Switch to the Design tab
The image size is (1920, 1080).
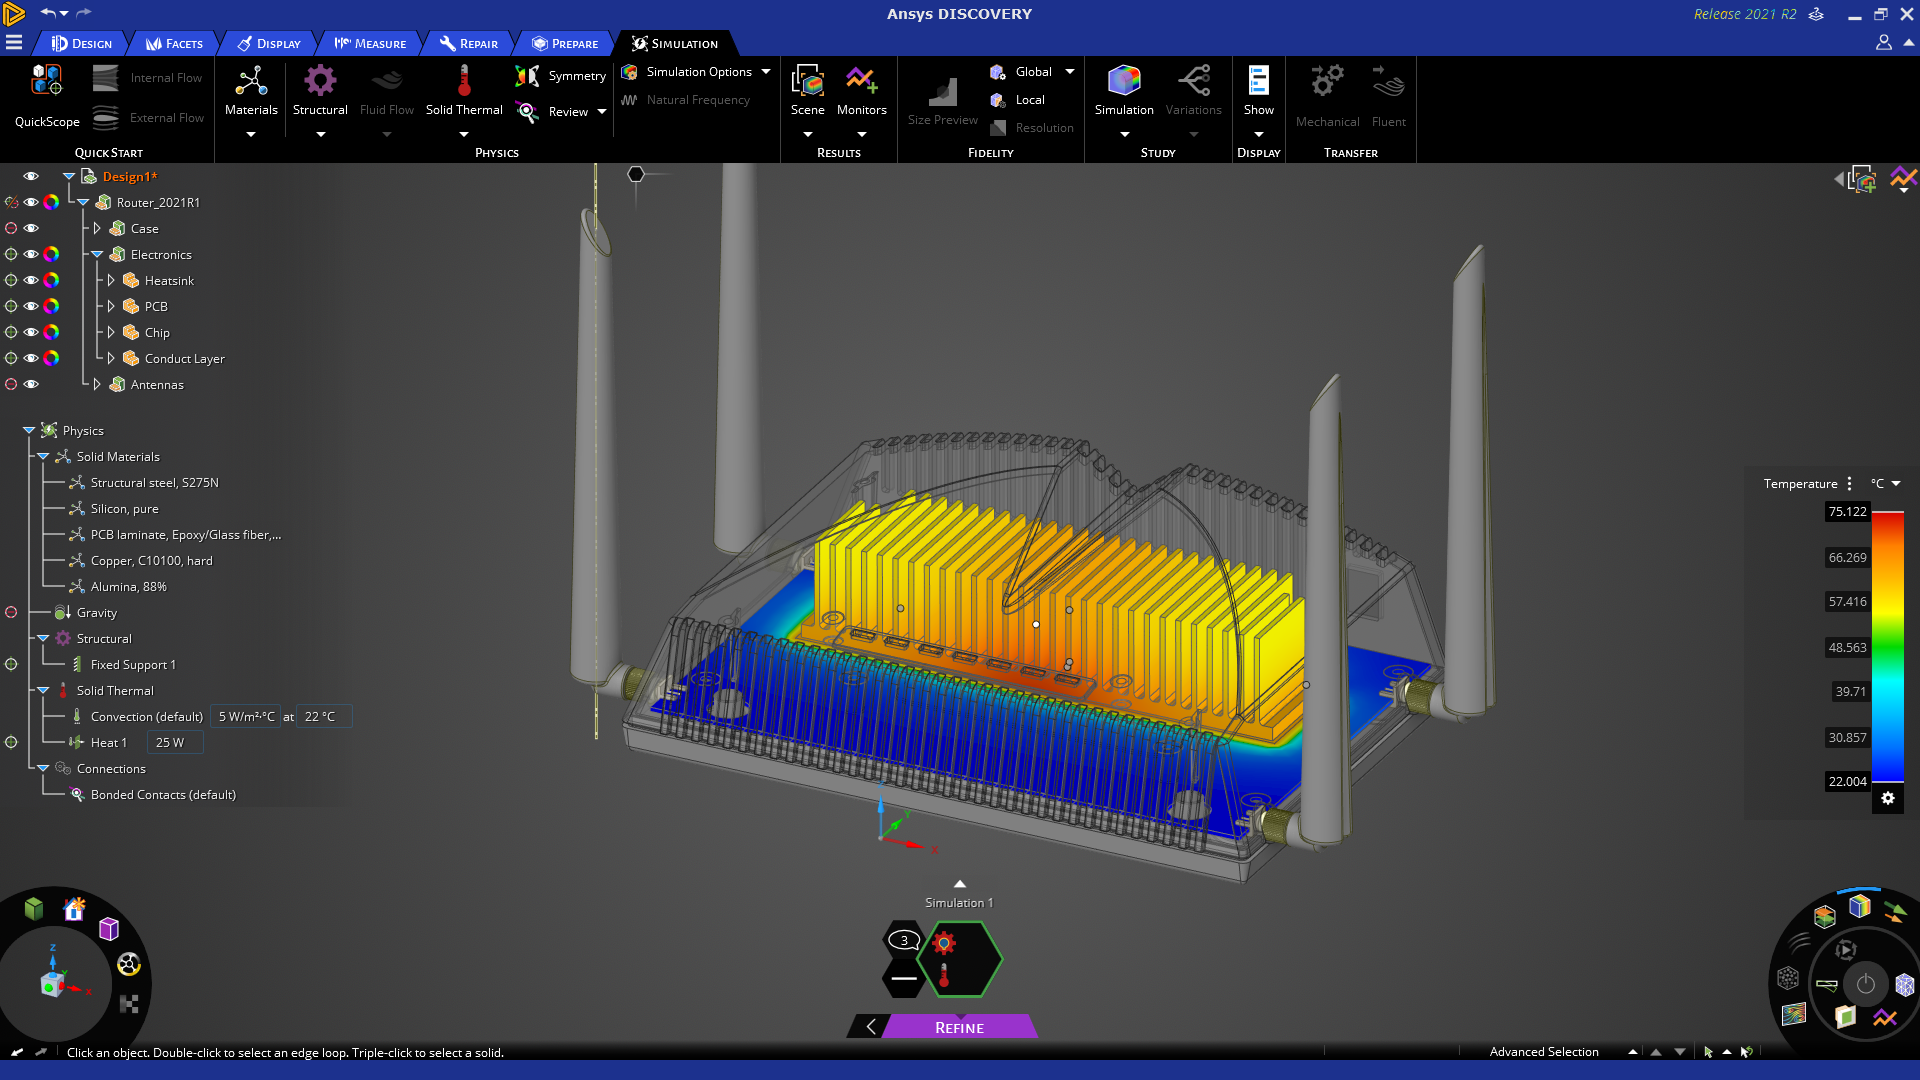(x=82, y=44)
